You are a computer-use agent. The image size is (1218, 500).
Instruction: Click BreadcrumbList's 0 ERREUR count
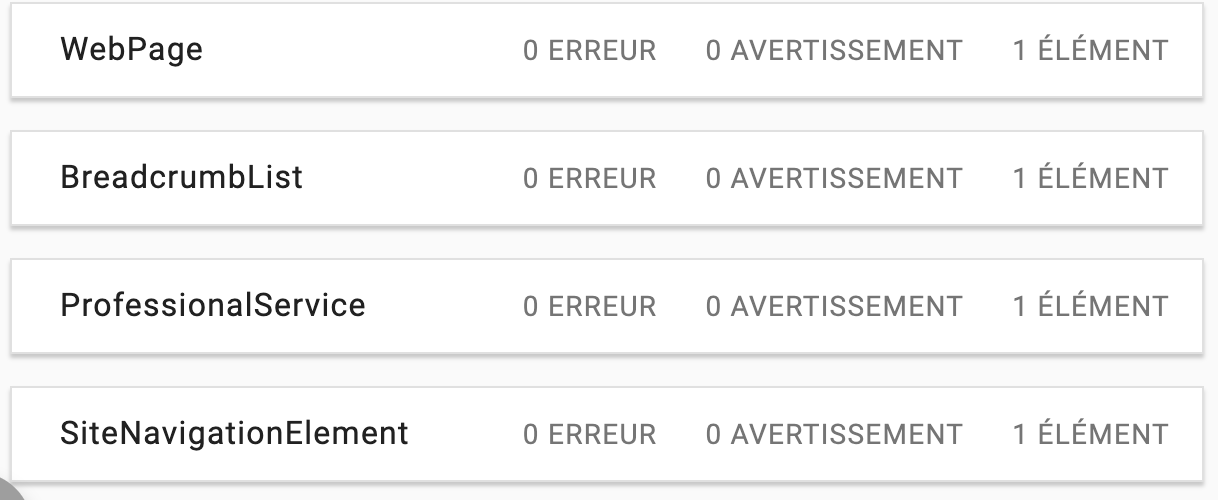pyautogui.click(x=590, y=178)
